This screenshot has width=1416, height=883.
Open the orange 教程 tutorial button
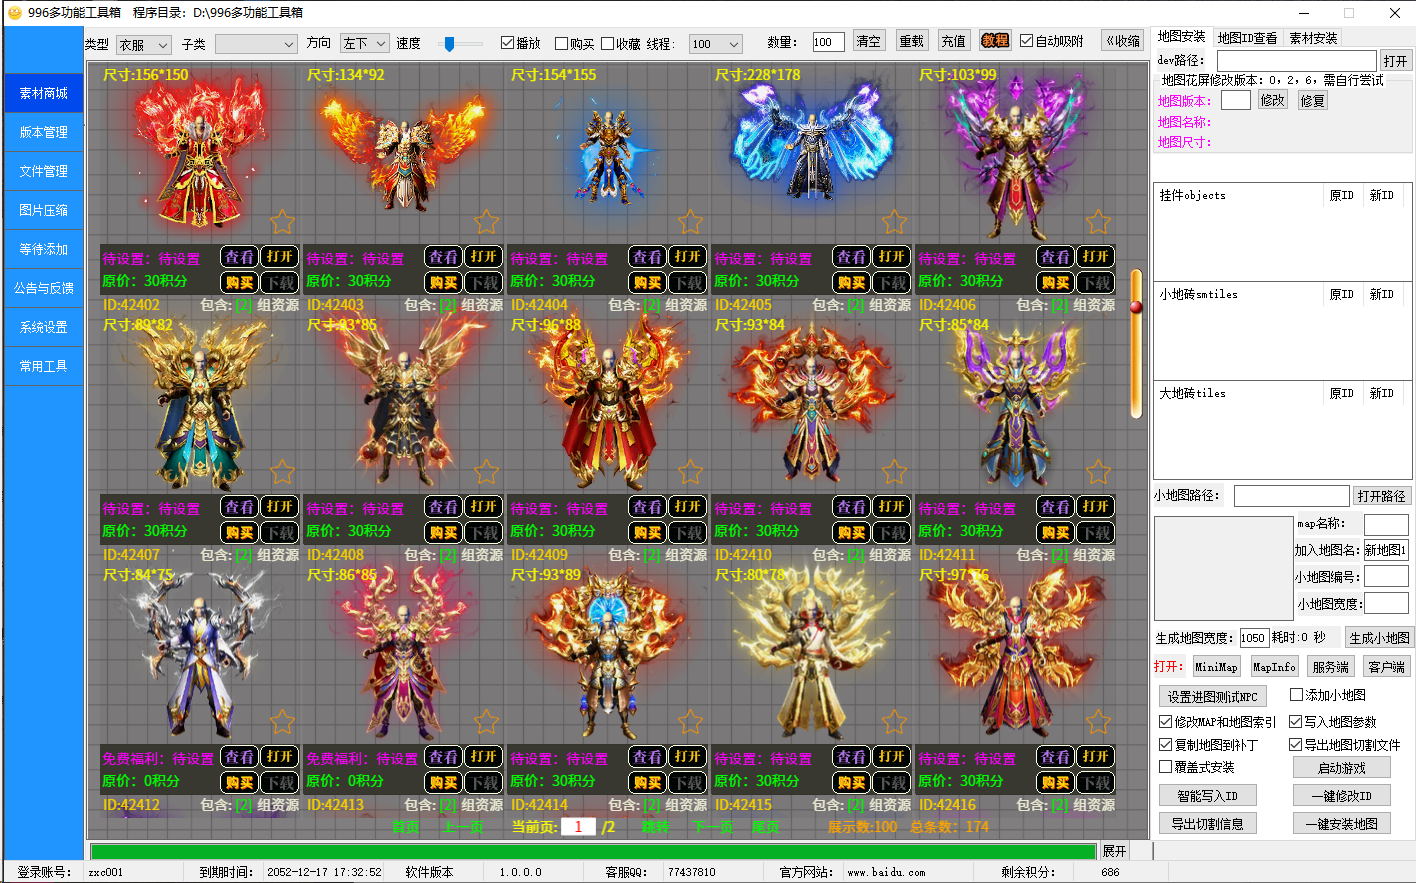point(995,41)
